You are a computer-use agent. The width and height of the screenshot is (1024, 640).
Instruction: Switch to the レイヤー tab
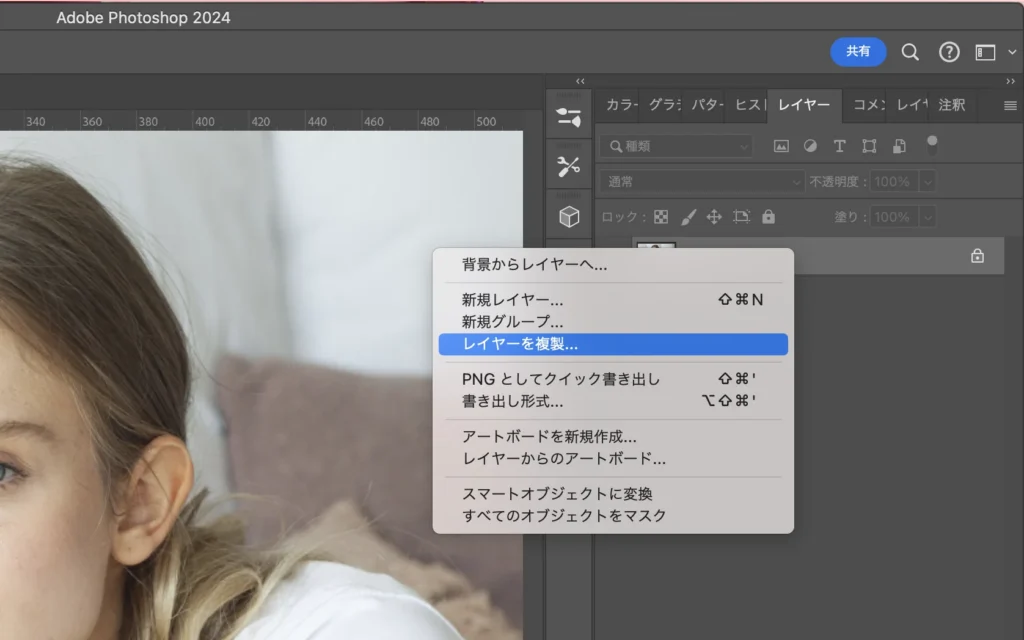pos(804,105)
